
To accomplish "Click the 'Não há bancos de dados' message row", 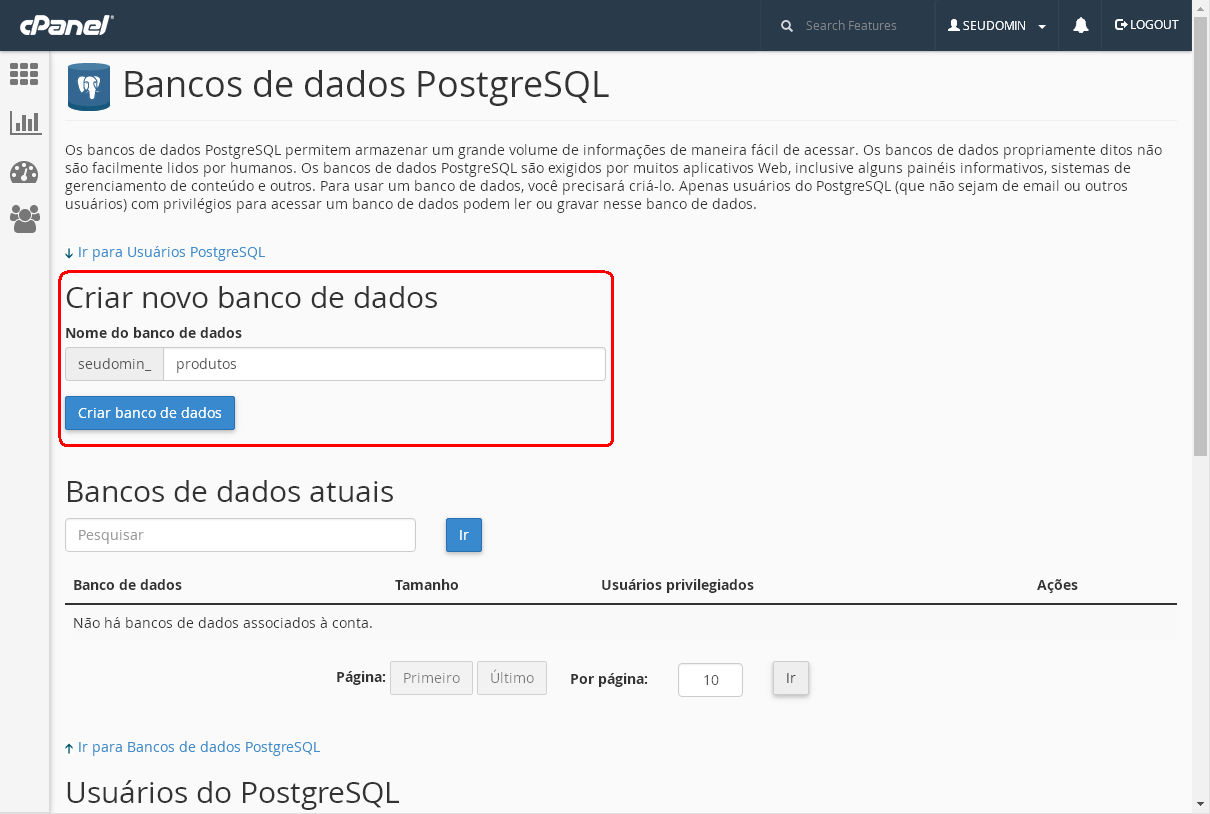I will click(x=621, y=623).
